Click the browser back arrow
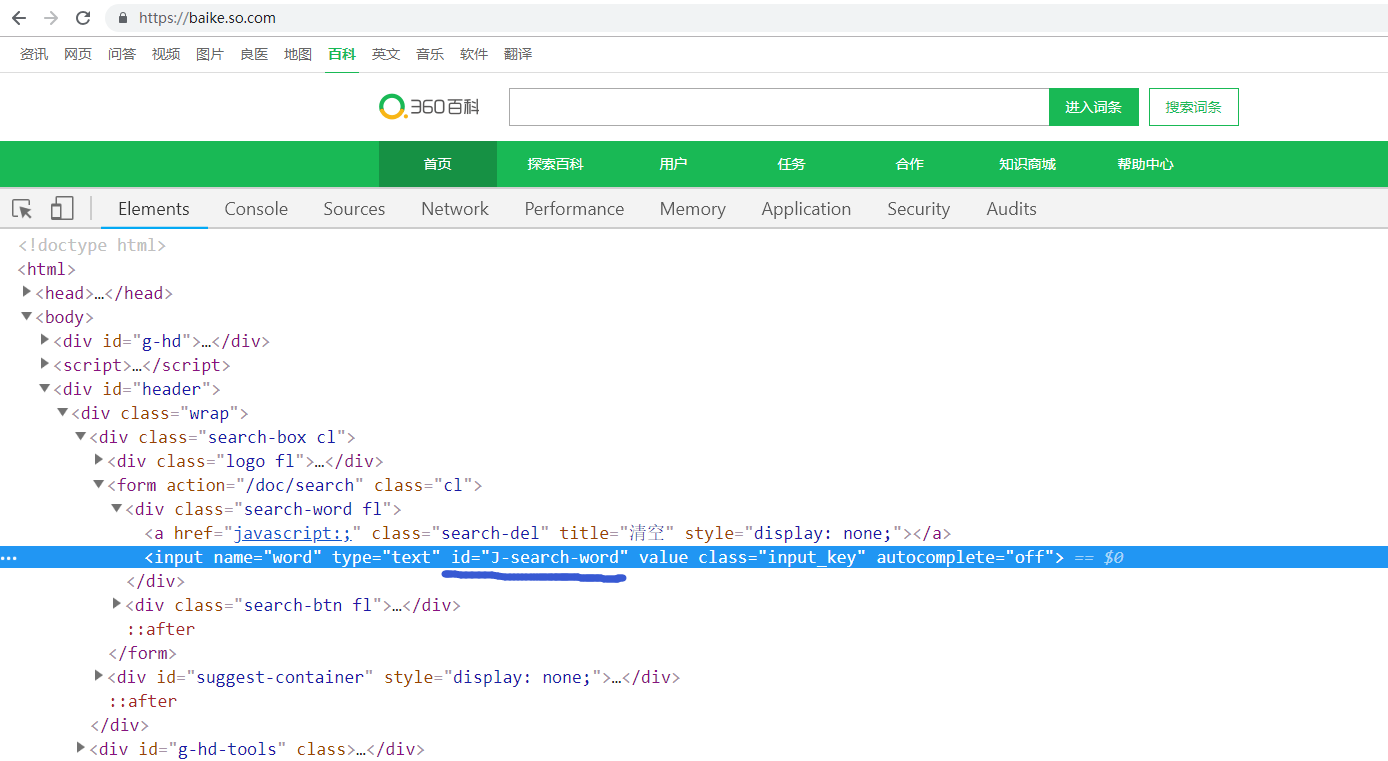The width and height of the screenshot is (1388, 761). (19, 18)
